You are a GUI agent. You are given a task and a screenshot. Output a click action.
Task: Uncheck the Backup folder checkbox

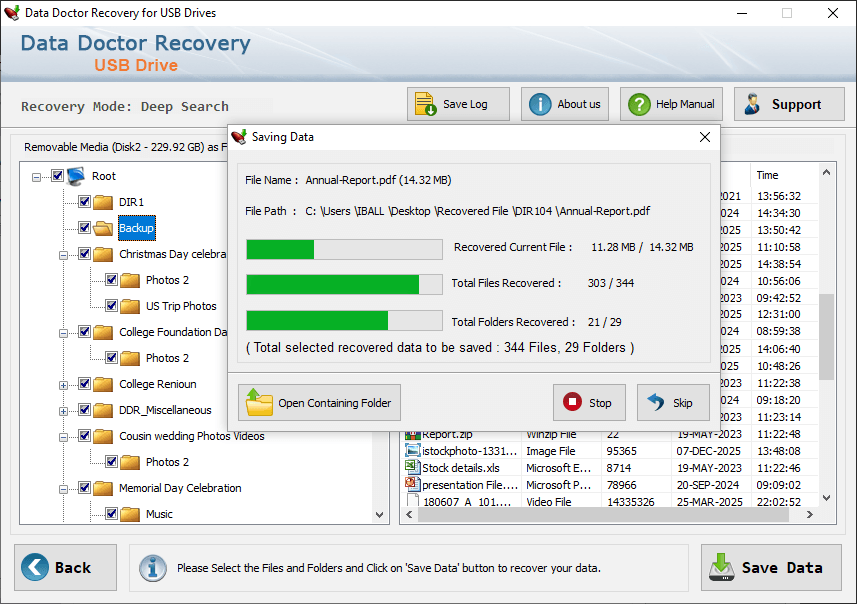tap(84, 227)
